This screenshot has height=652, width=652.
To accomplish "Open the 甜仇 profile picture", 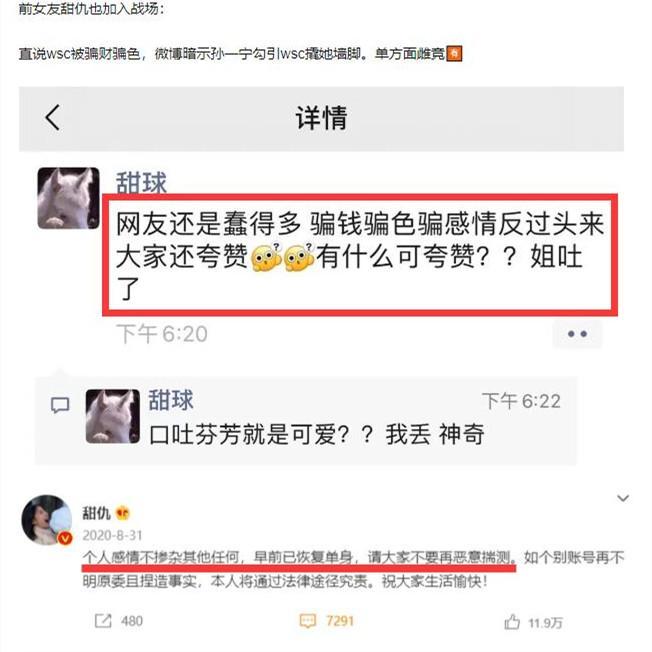I will pyautogui.click(x=47, y=520).
